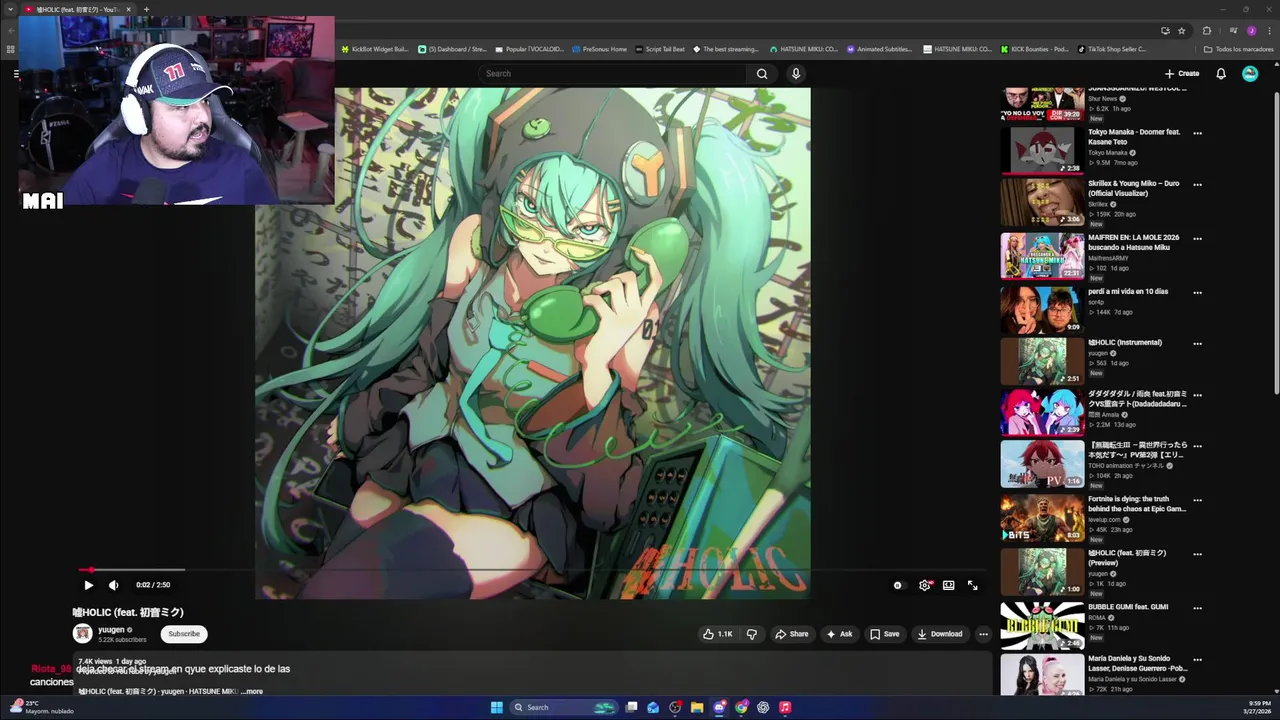This screenshot has height=720, width=1280.
Task: Open options for HOLIC (Instrumental) video
Action: tap(1197, 344)
